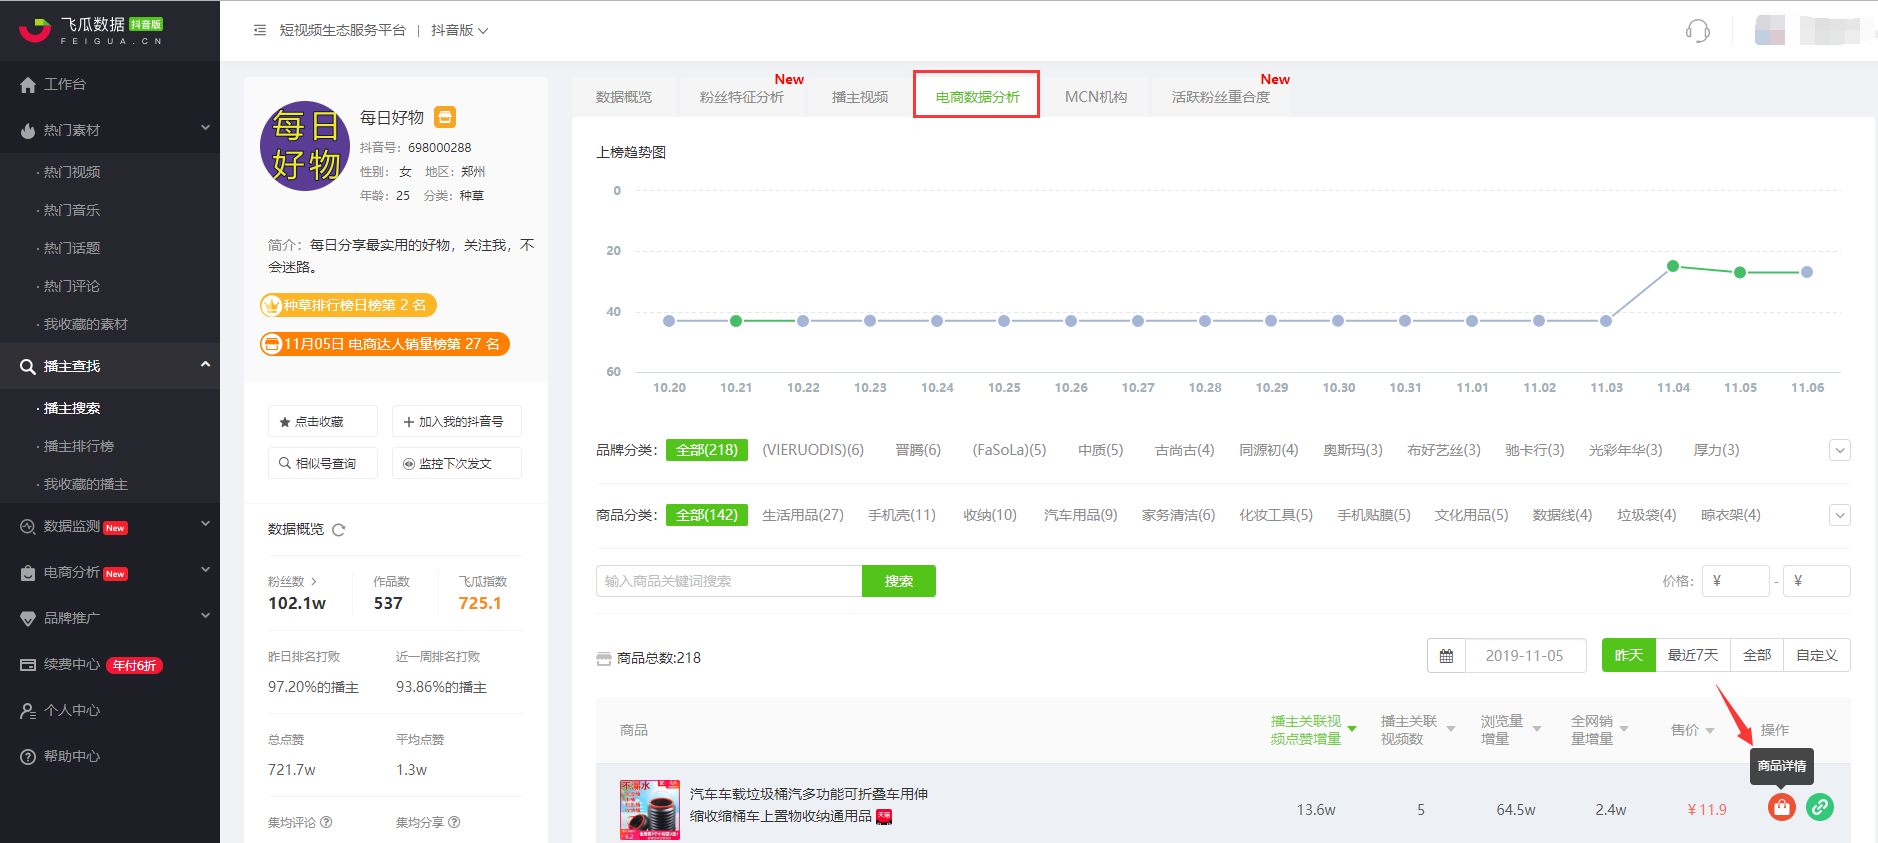
Task: Open the calendar icon for the date picker
Action: pos(1446,656)
